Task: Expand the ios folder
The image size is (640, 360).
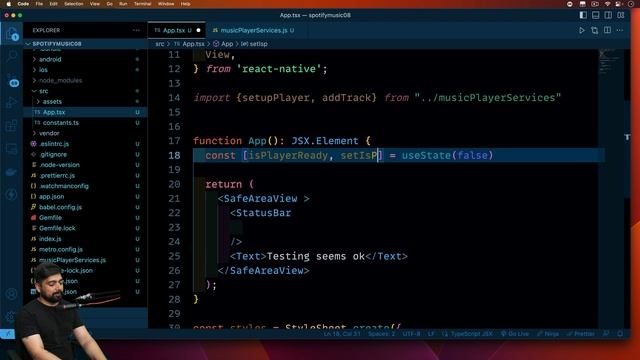Action: point(85,70)
